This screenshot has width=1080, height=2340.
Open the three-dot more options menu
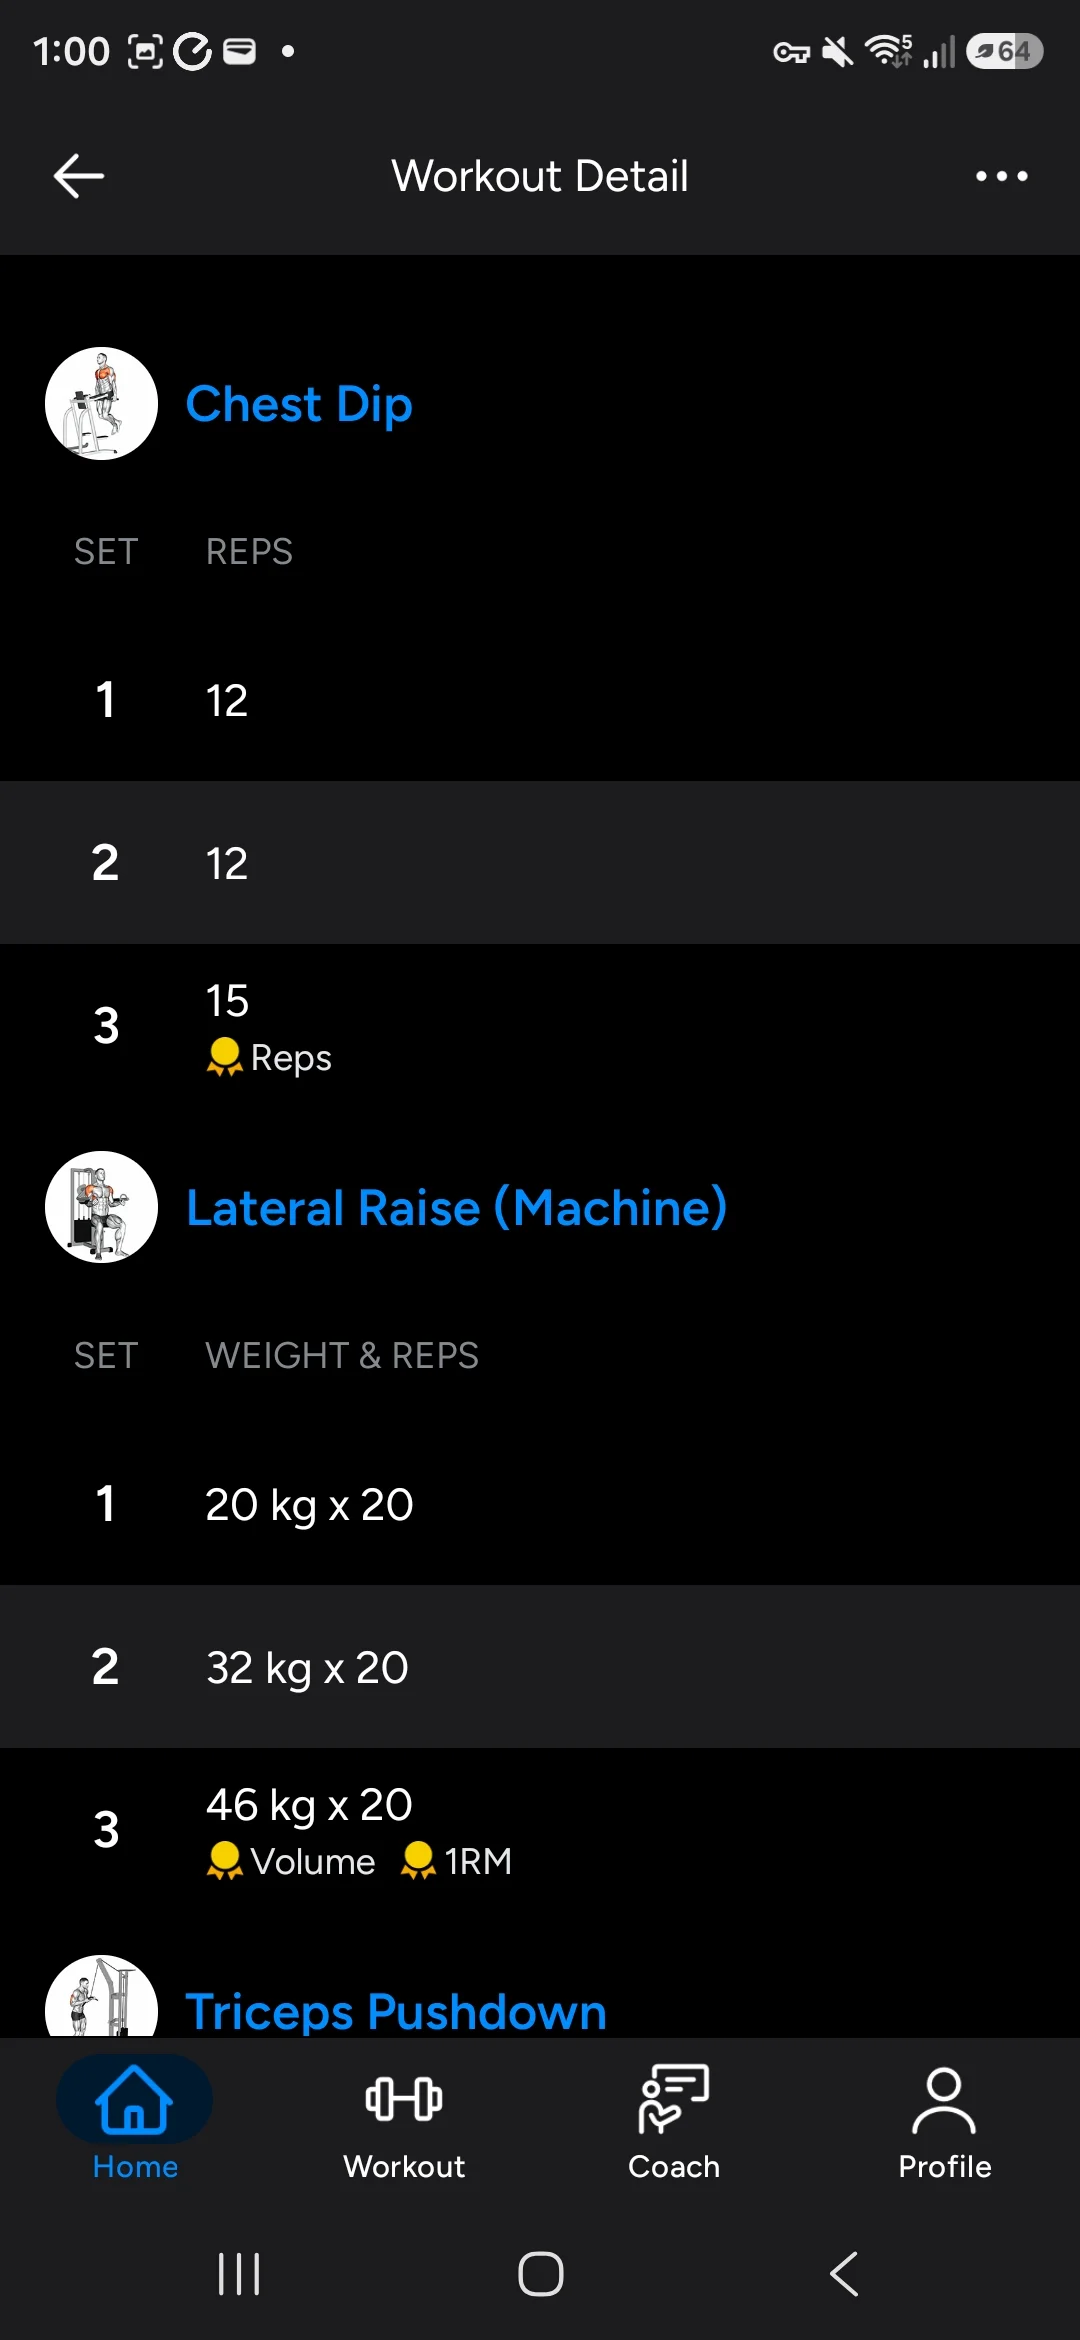click(1001, 176)
